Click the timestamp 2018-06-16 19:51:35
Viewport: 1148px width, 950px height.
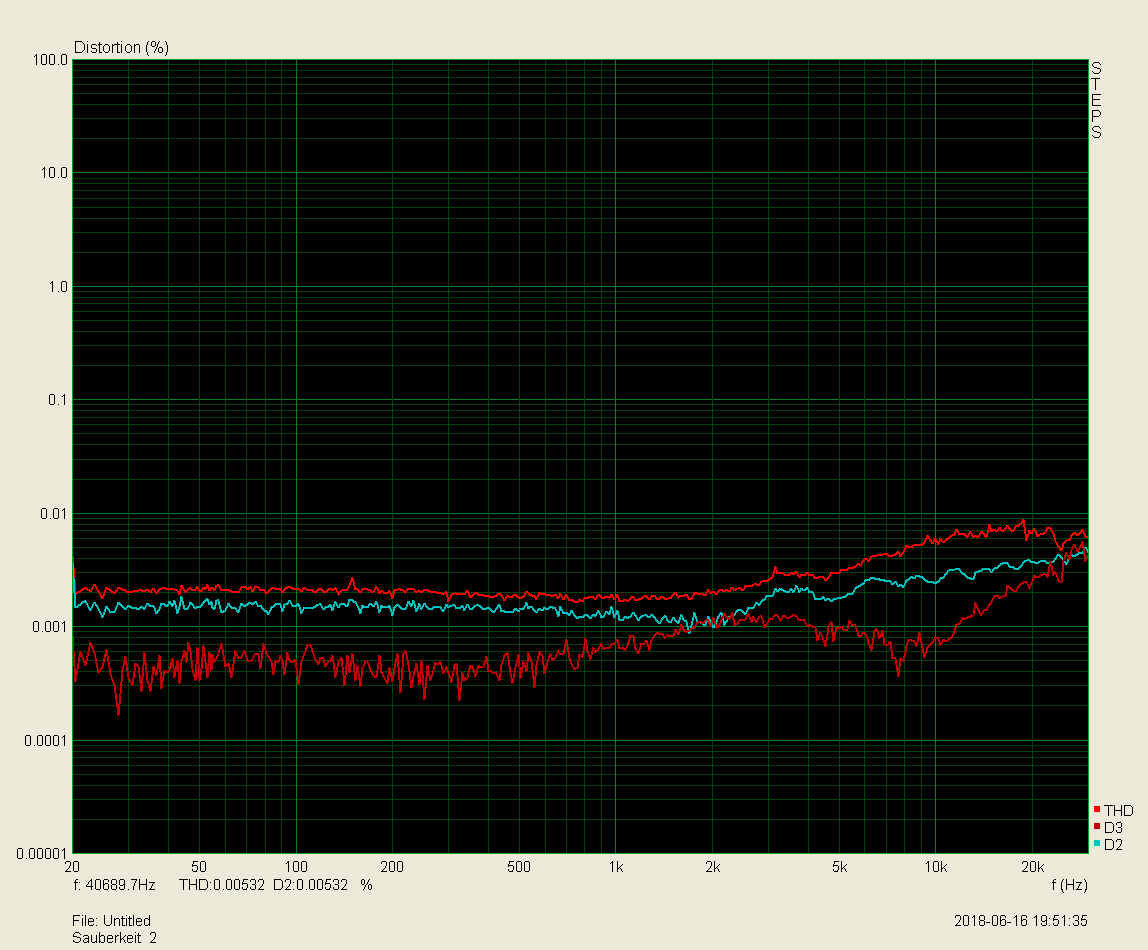[x=1021, y=921]
